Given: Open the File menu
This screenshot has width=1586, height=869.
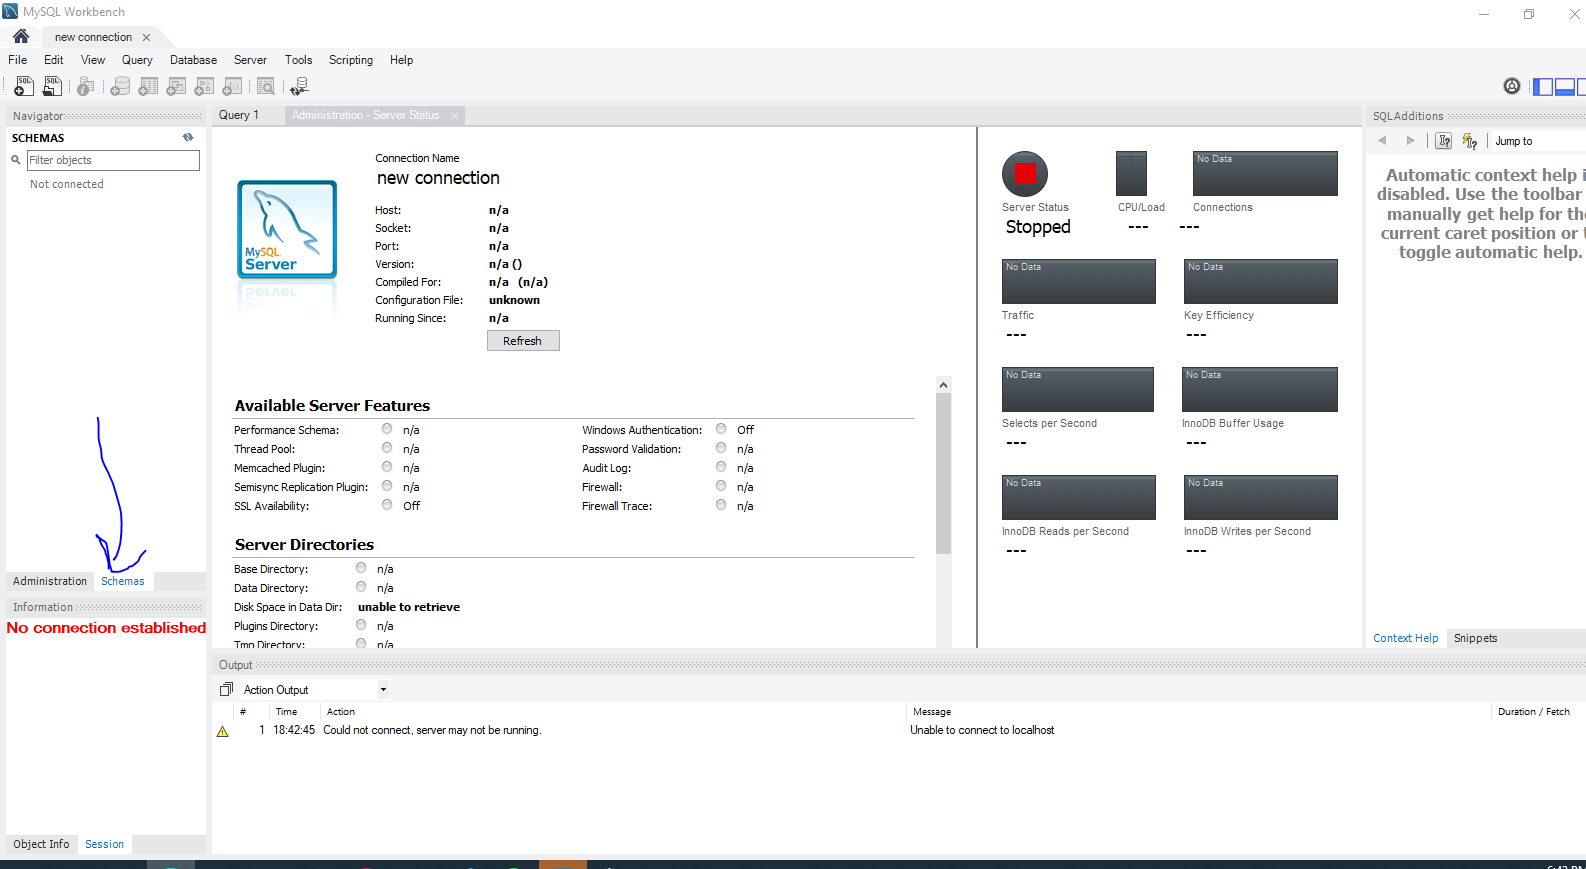Looking at the screenshot, I should 18,60.
